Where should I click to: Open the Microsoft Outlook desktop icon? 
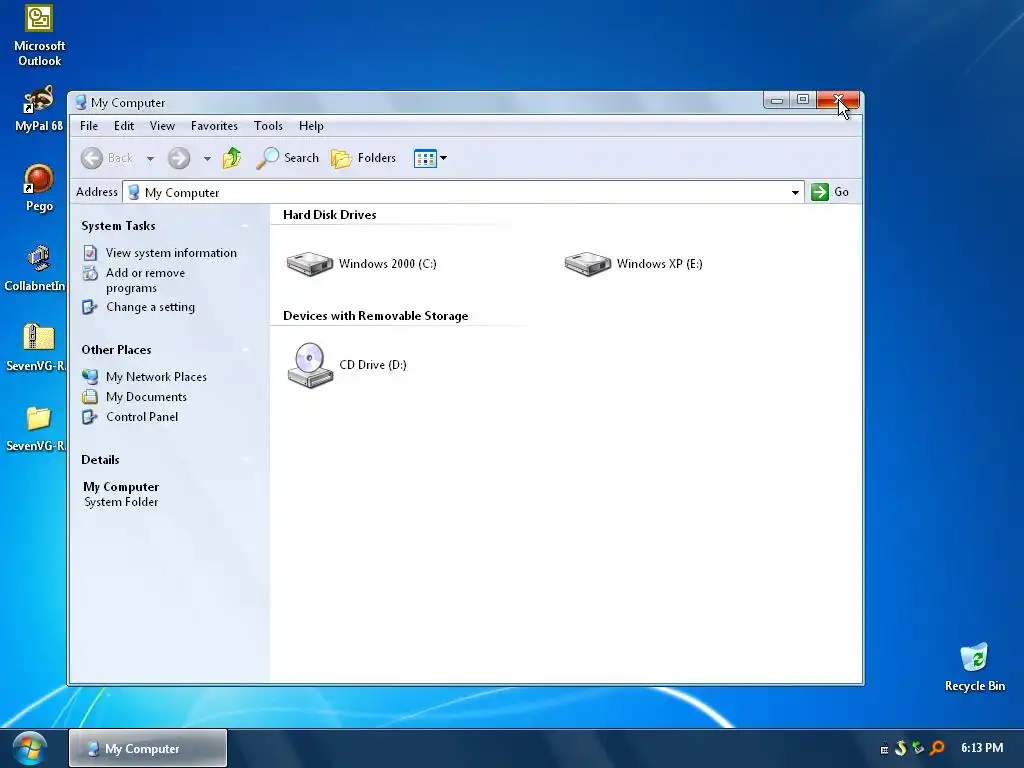pos(39,36)
